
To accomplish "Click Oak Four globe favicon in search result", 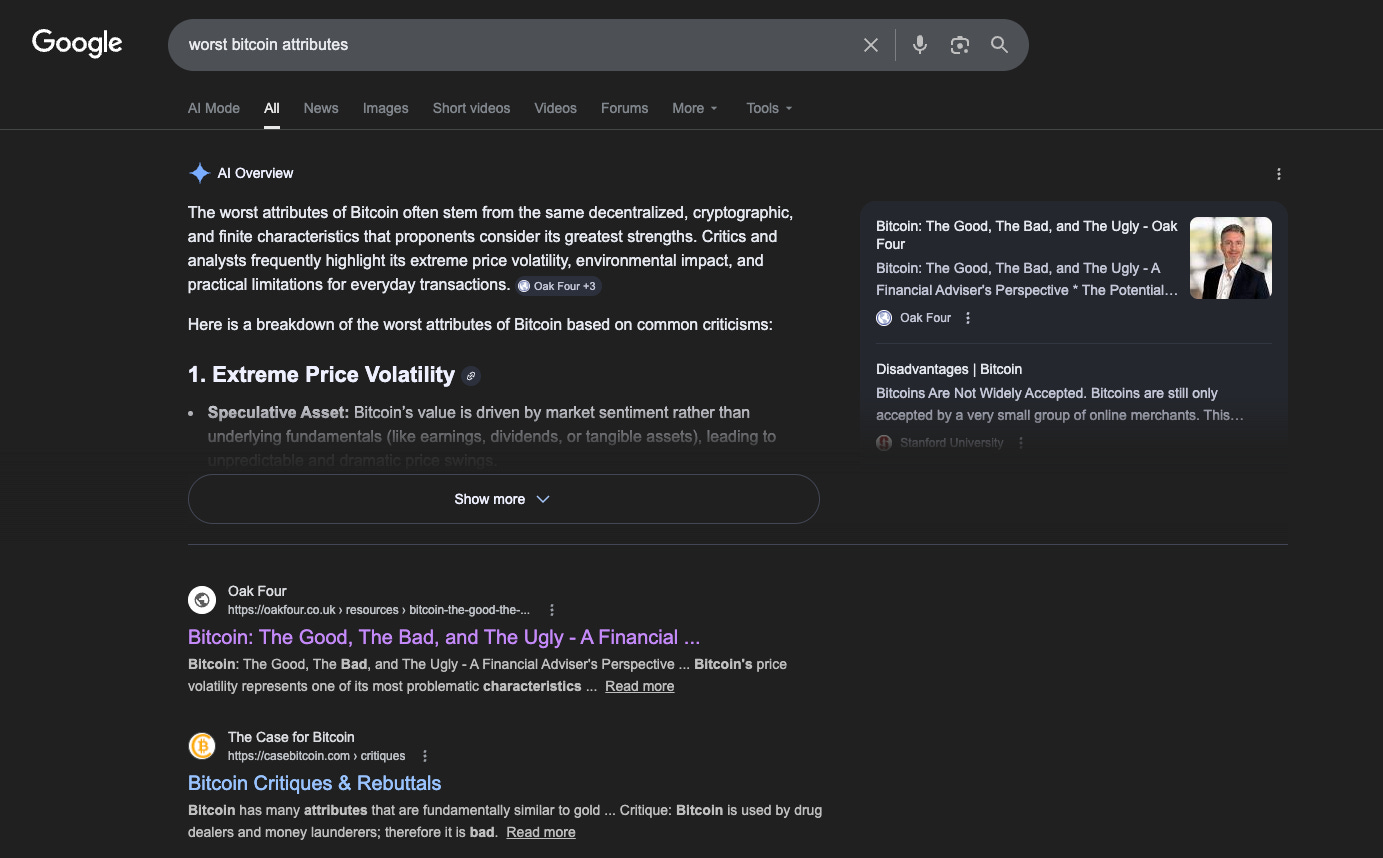I will click(x=202, y=600).
